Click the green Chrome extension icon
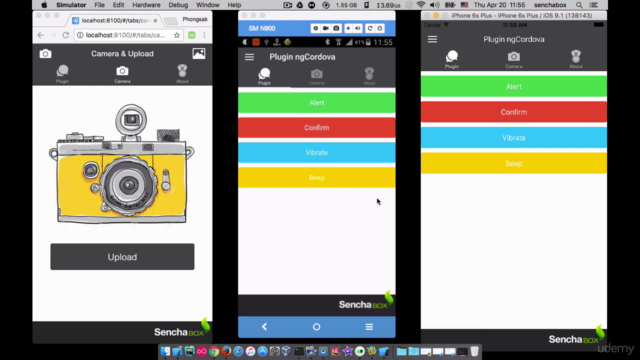640x360 pixels. click(191, 35)
